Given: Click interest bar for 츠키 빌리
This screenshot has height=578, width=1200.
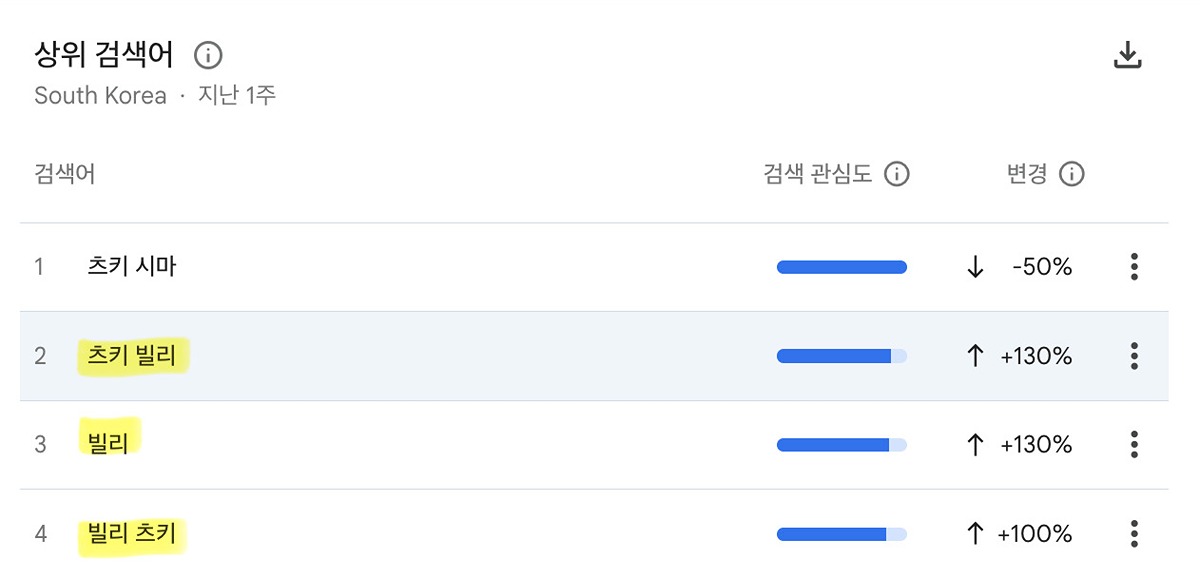Looking at the screenshot, I should [841, 356].
